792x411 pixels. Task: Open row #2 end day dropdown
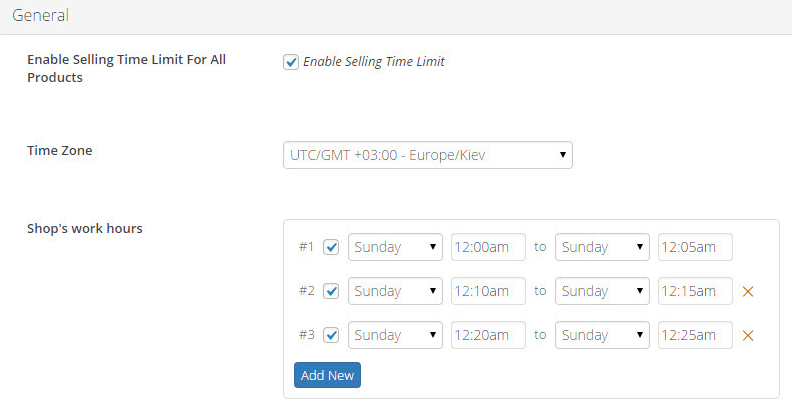(602, 291)
